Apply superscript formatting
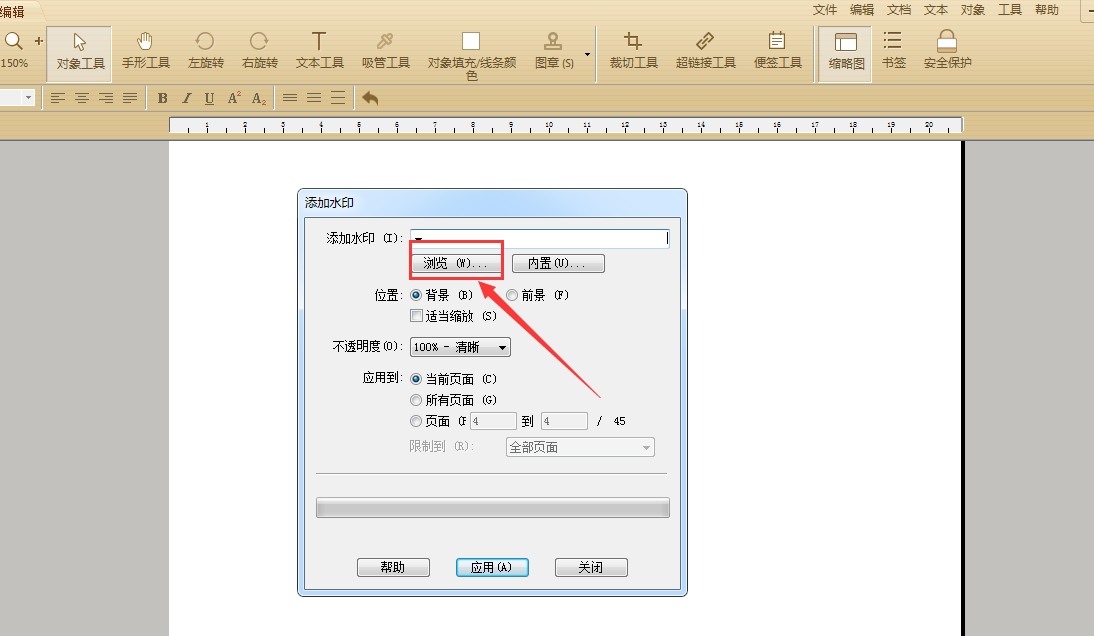 coord(234,98)
